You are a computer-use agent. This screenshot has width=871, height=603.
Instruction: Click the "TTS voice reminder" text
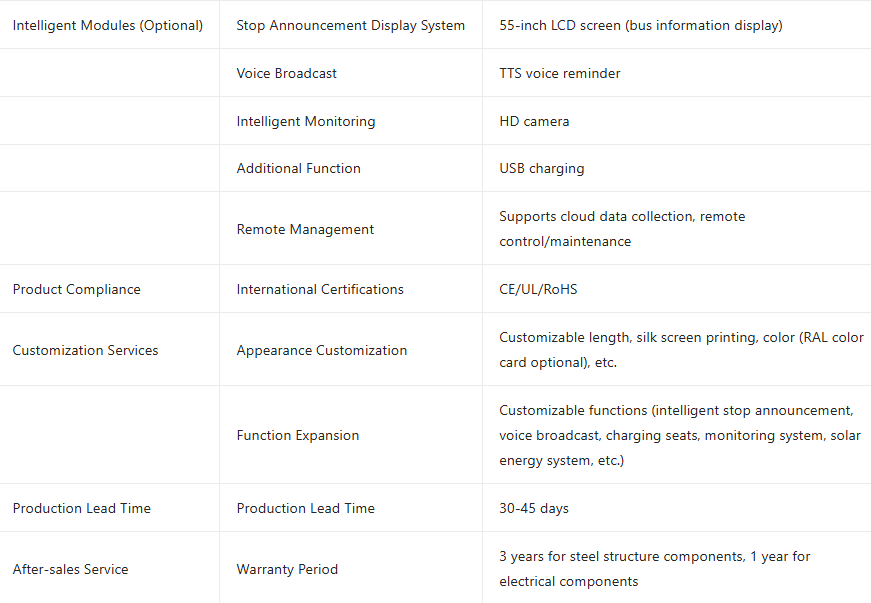click(560, 73)
